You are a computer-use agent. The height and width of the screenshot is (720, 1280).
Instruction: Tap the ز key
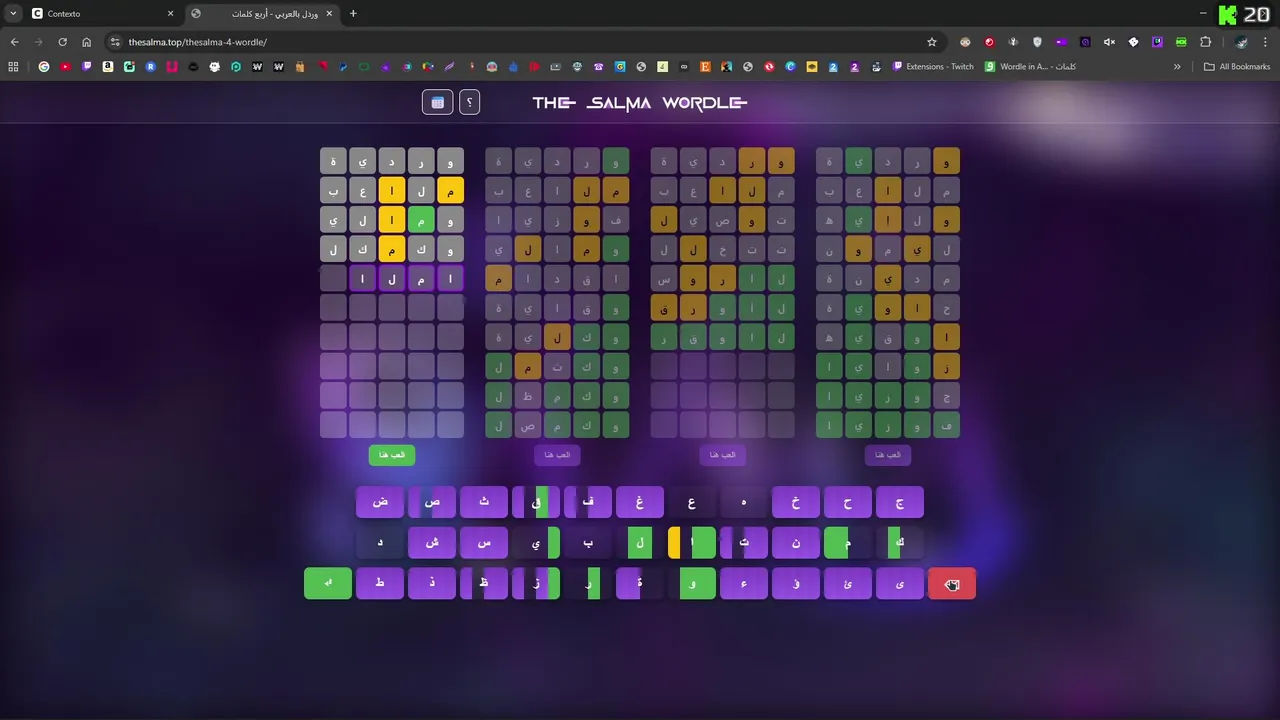536,584
